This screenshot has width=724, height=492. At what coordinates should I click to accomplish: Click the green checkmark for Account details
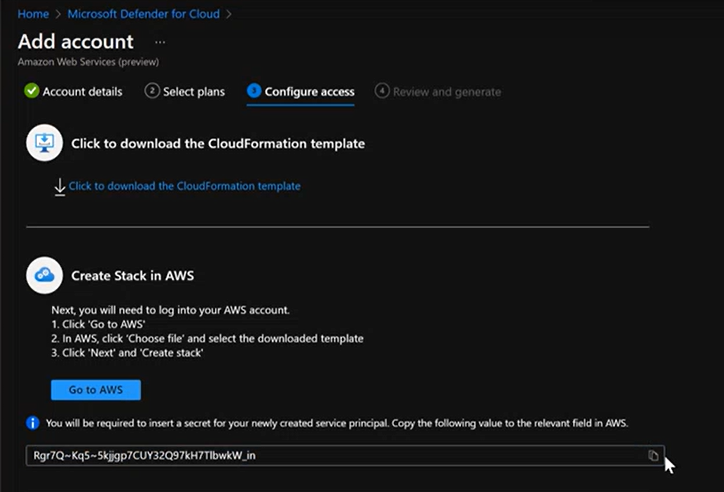(x=31, y=90)
